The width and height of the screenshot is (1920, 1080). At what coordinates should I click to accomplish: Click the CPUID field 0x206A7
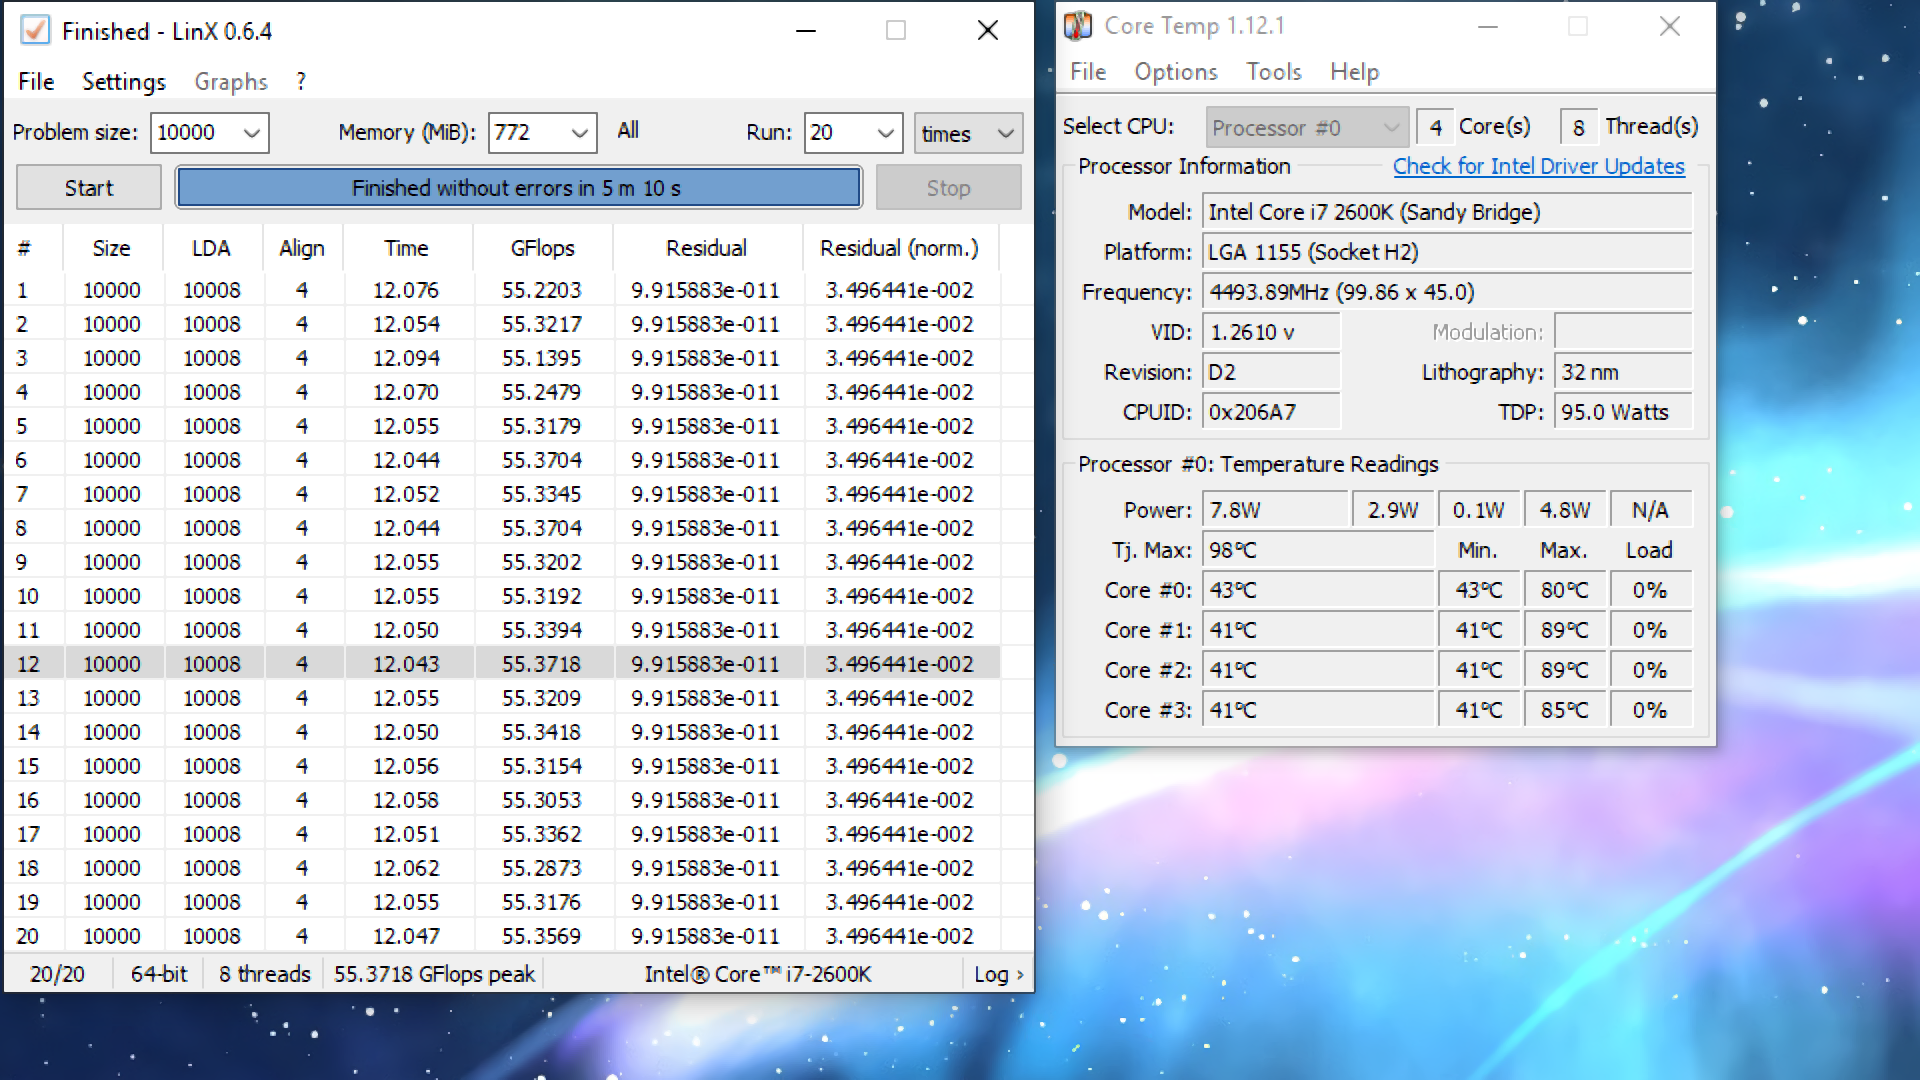point(1271,412)
